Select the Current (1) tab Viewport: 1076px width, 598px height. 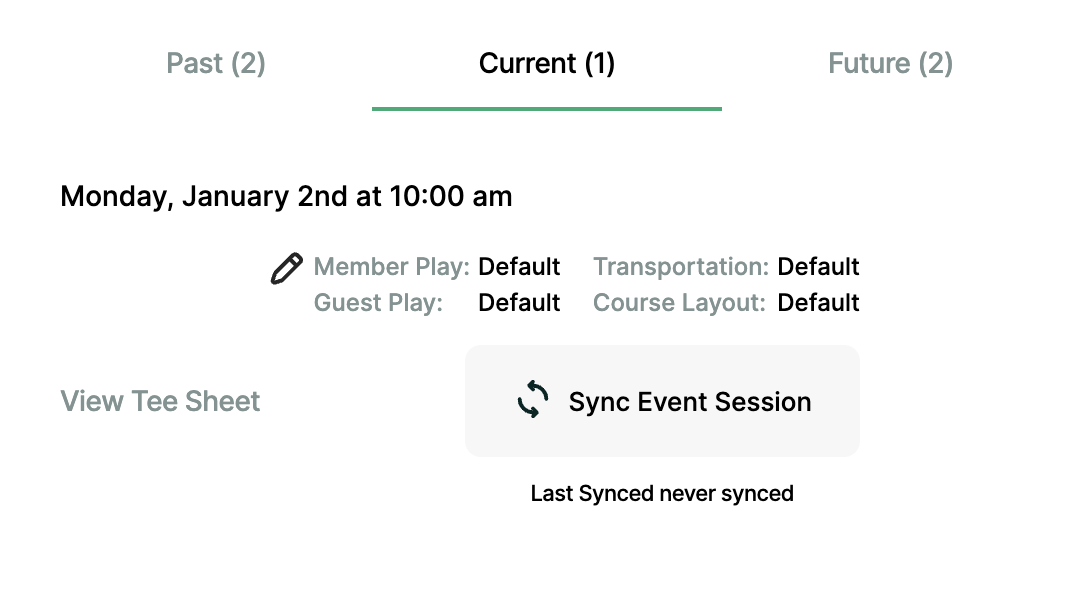547,63
